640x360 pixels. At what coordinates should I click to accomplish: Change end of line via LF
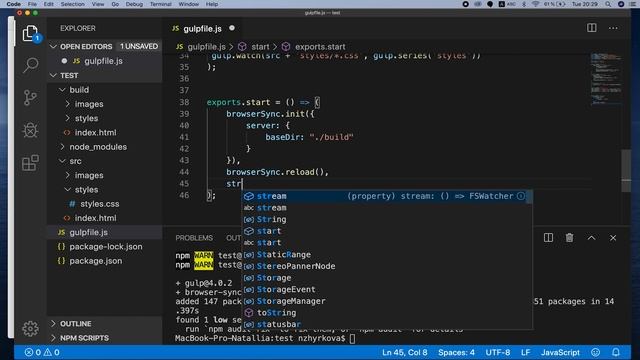click(525, 352)
